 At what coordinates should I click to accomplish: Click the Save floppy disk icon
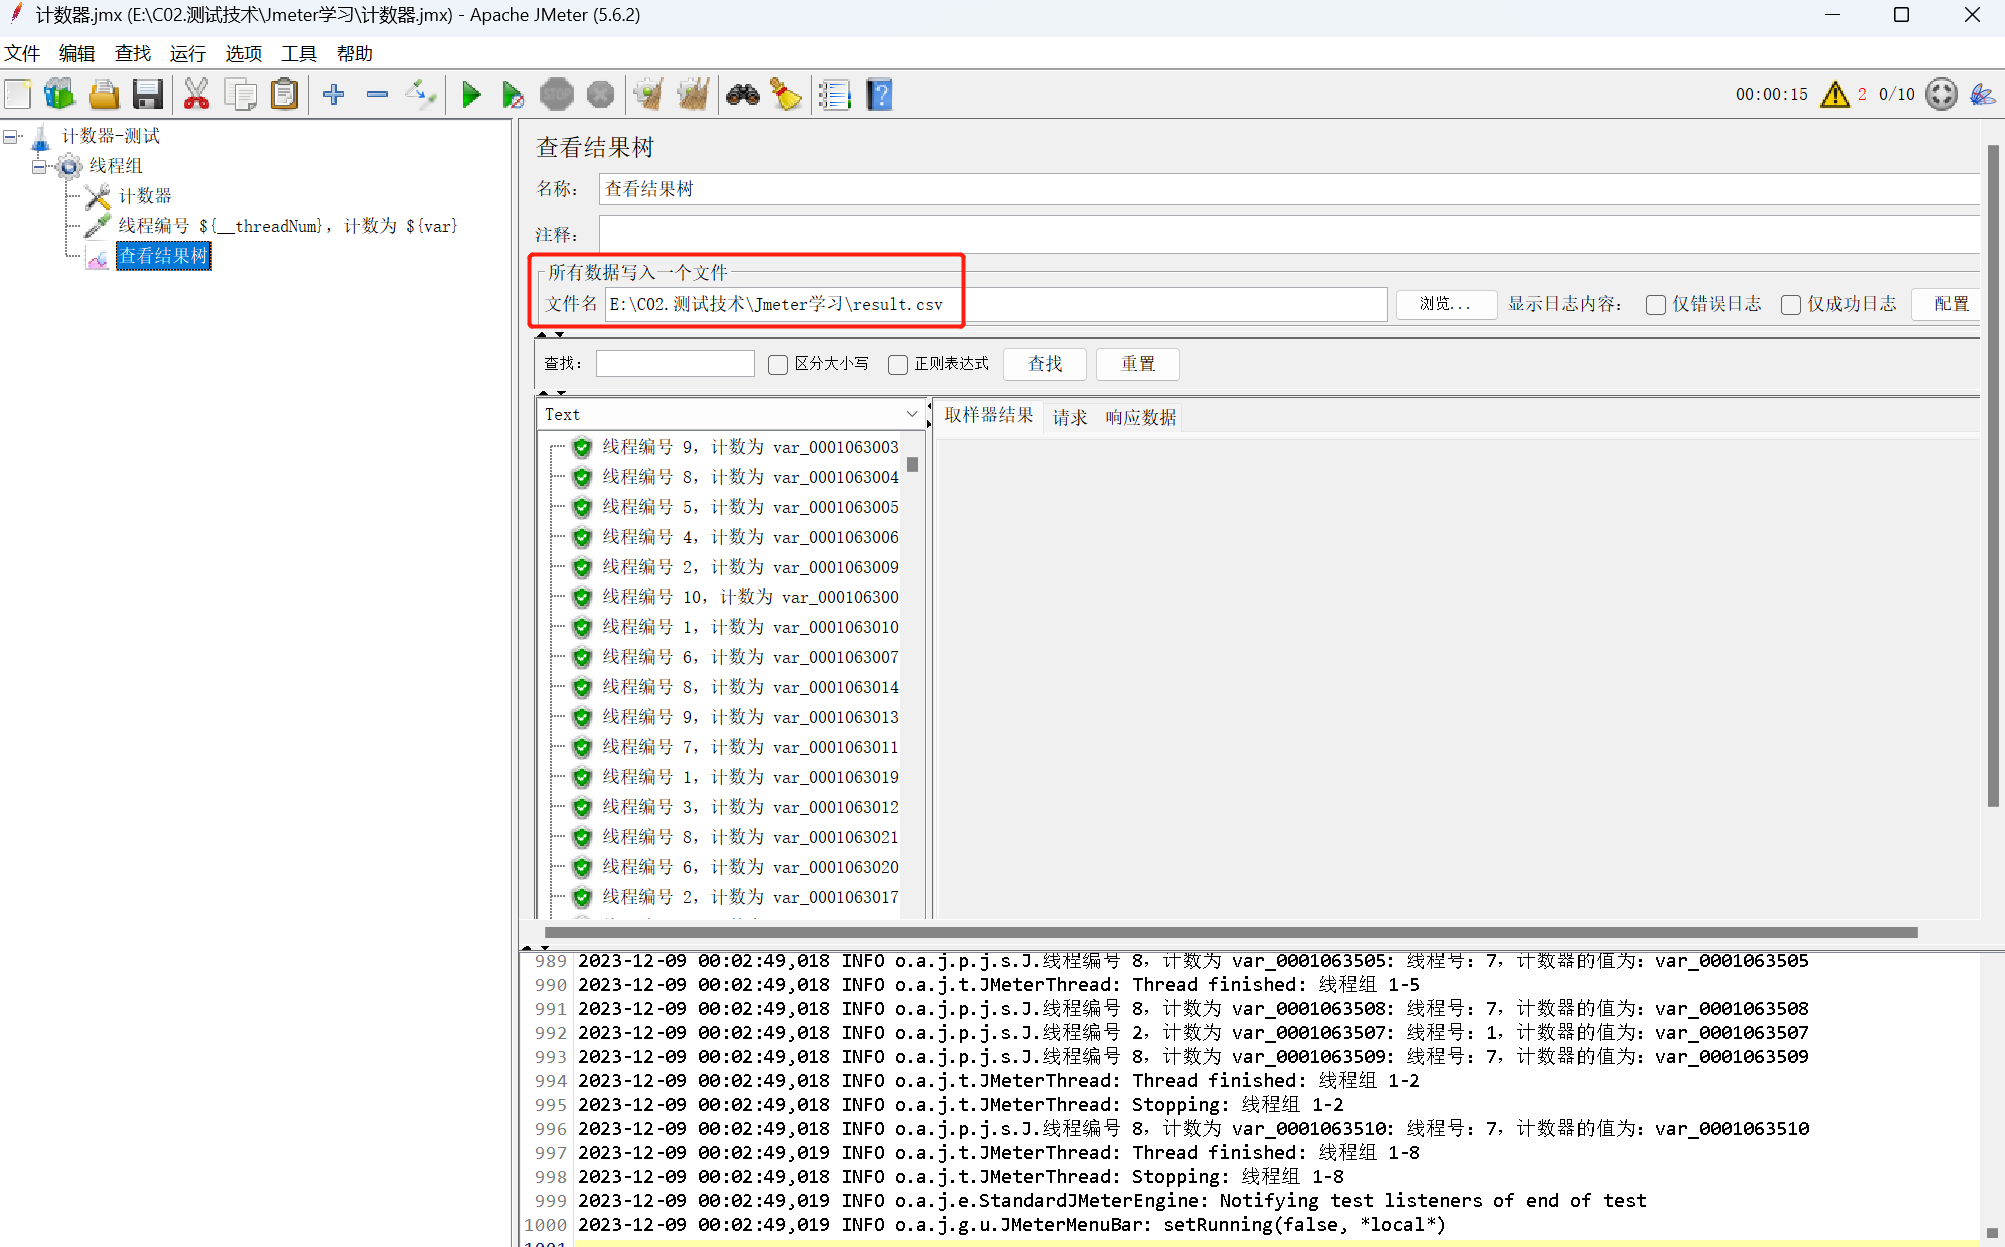tap(147, 95)
